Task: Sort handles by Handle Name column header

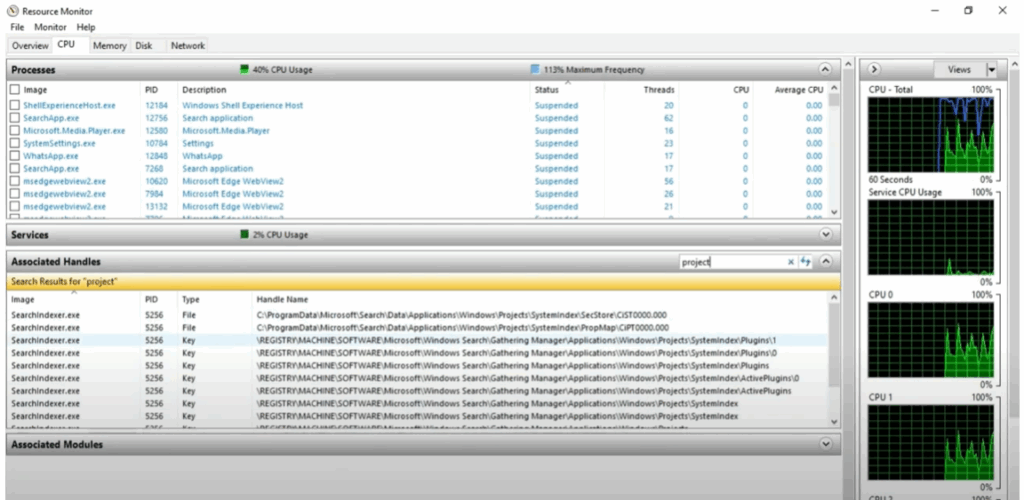Action: [281, 300]
